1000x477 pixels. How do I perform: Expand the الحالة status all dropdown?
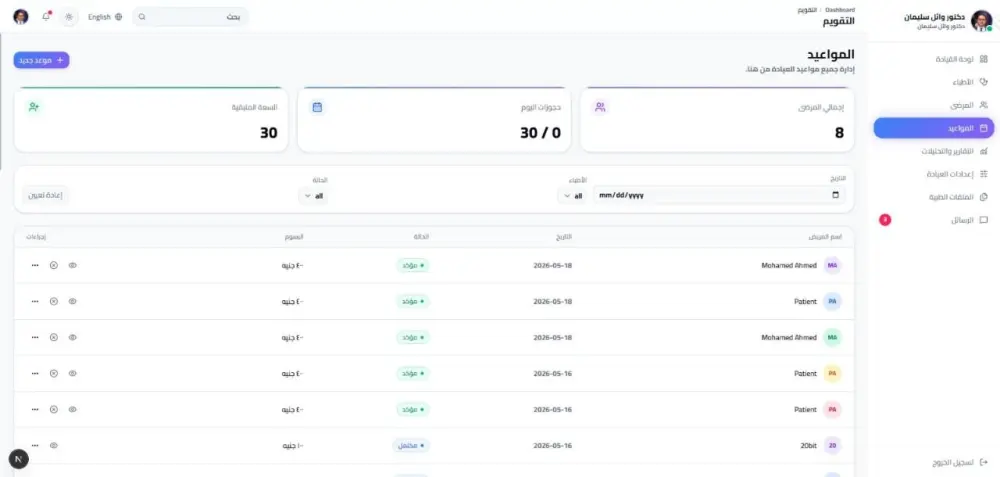pyautogui.click(x=312, y=196)
